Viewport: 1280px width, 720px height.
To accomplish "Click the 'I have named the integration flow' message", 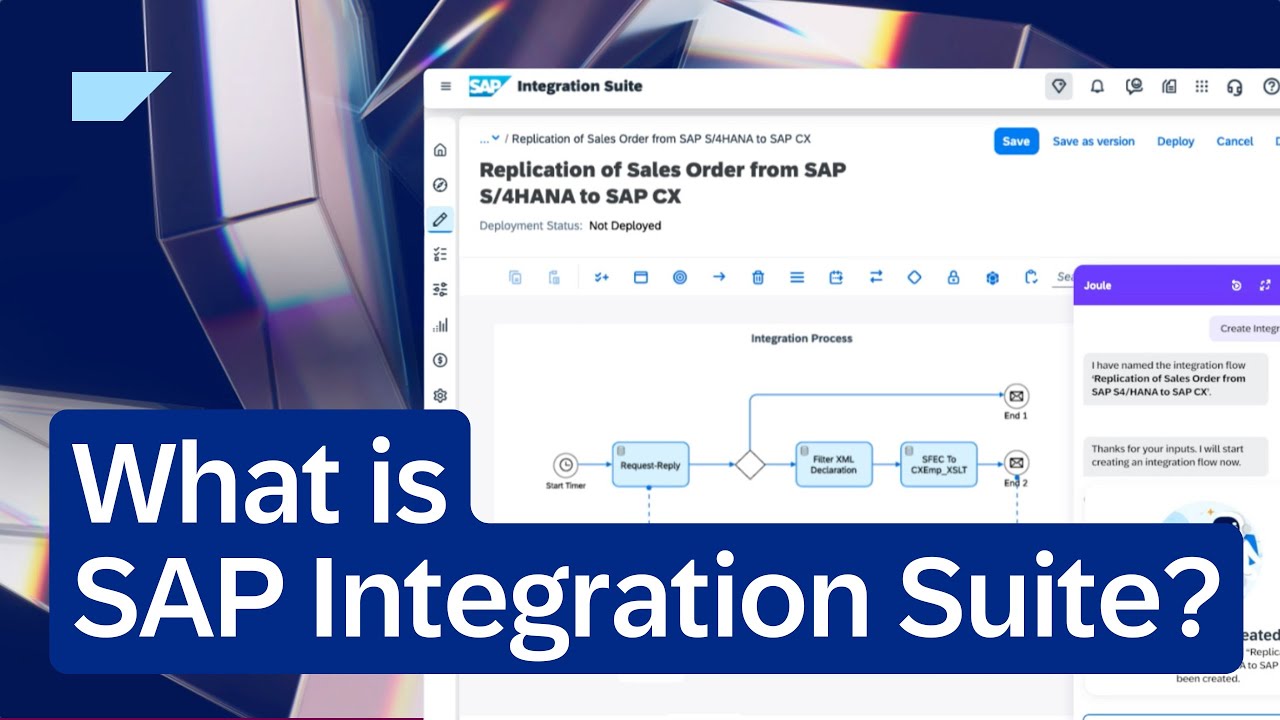I will (x=1176, y=379).
